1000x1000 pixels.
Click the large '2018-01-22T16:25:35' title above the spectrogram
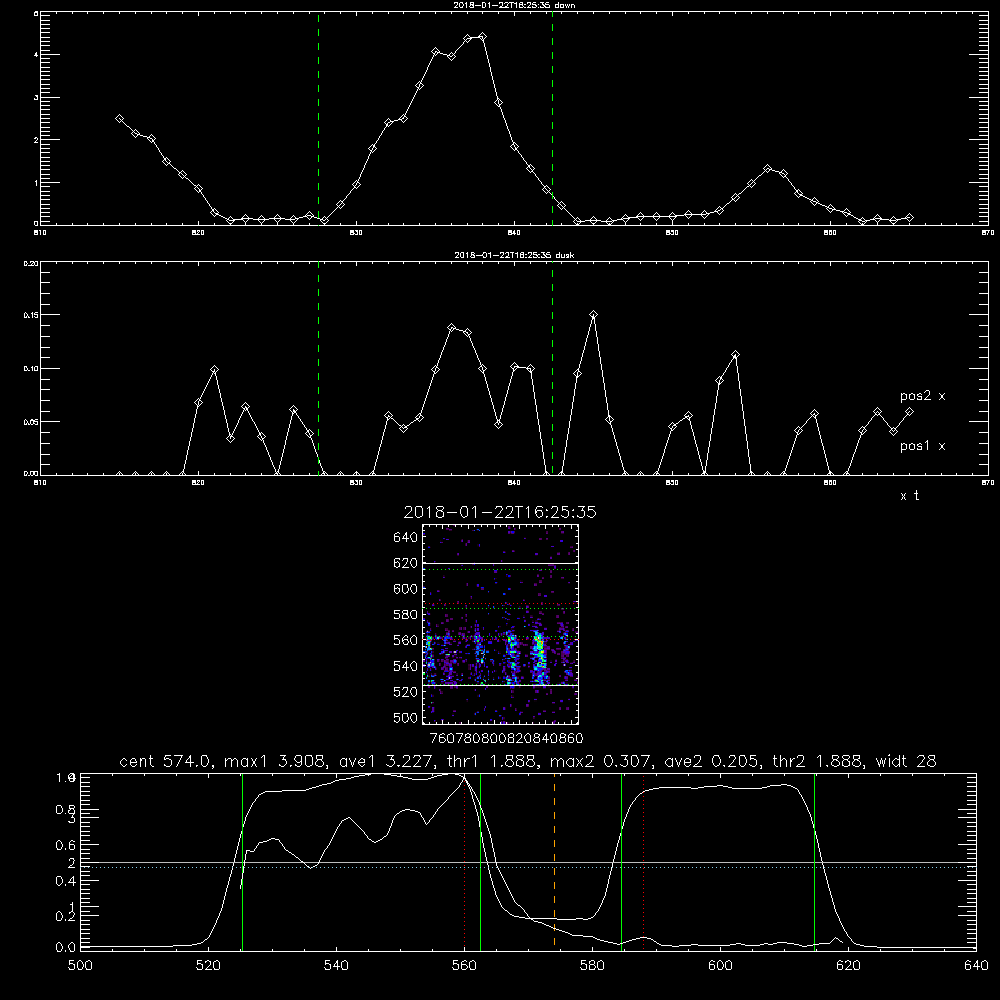click(x=500, y=512)
